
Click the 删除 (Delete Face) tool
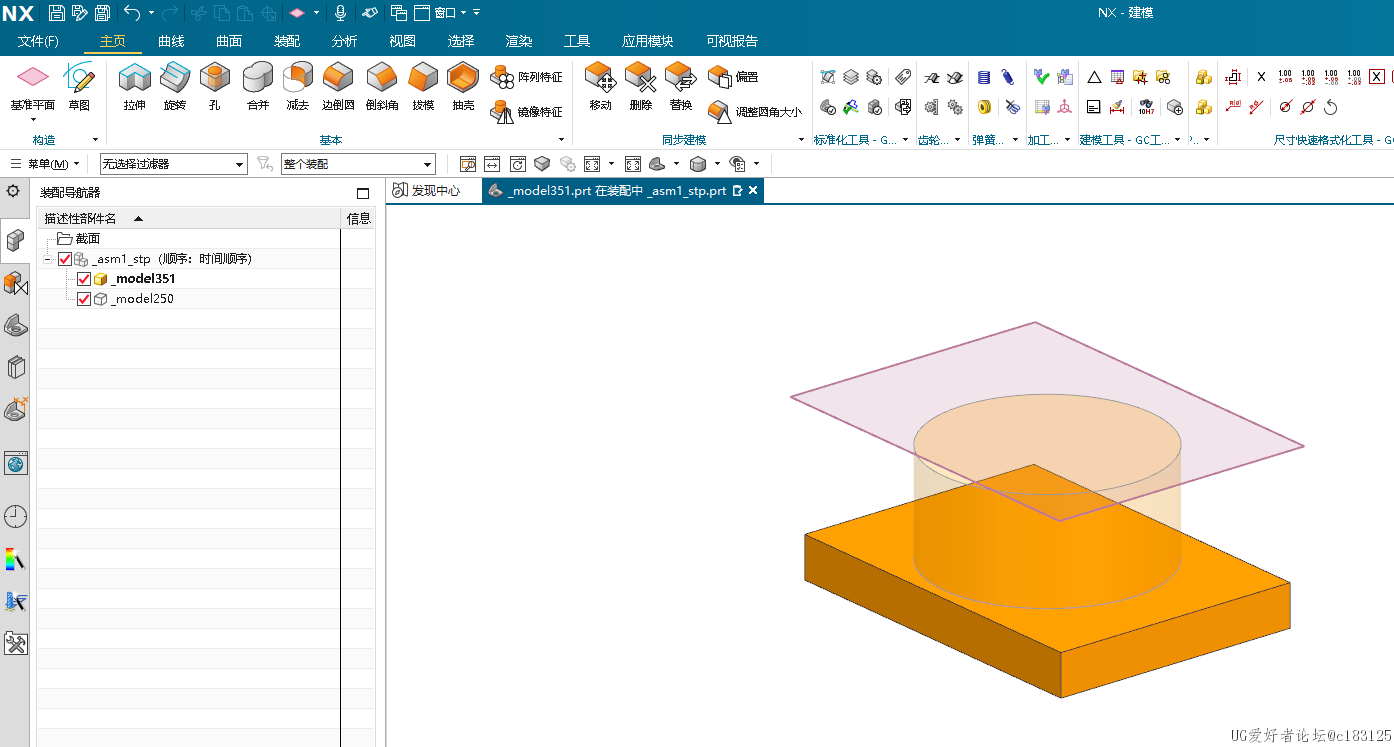(x=641, y=87)
